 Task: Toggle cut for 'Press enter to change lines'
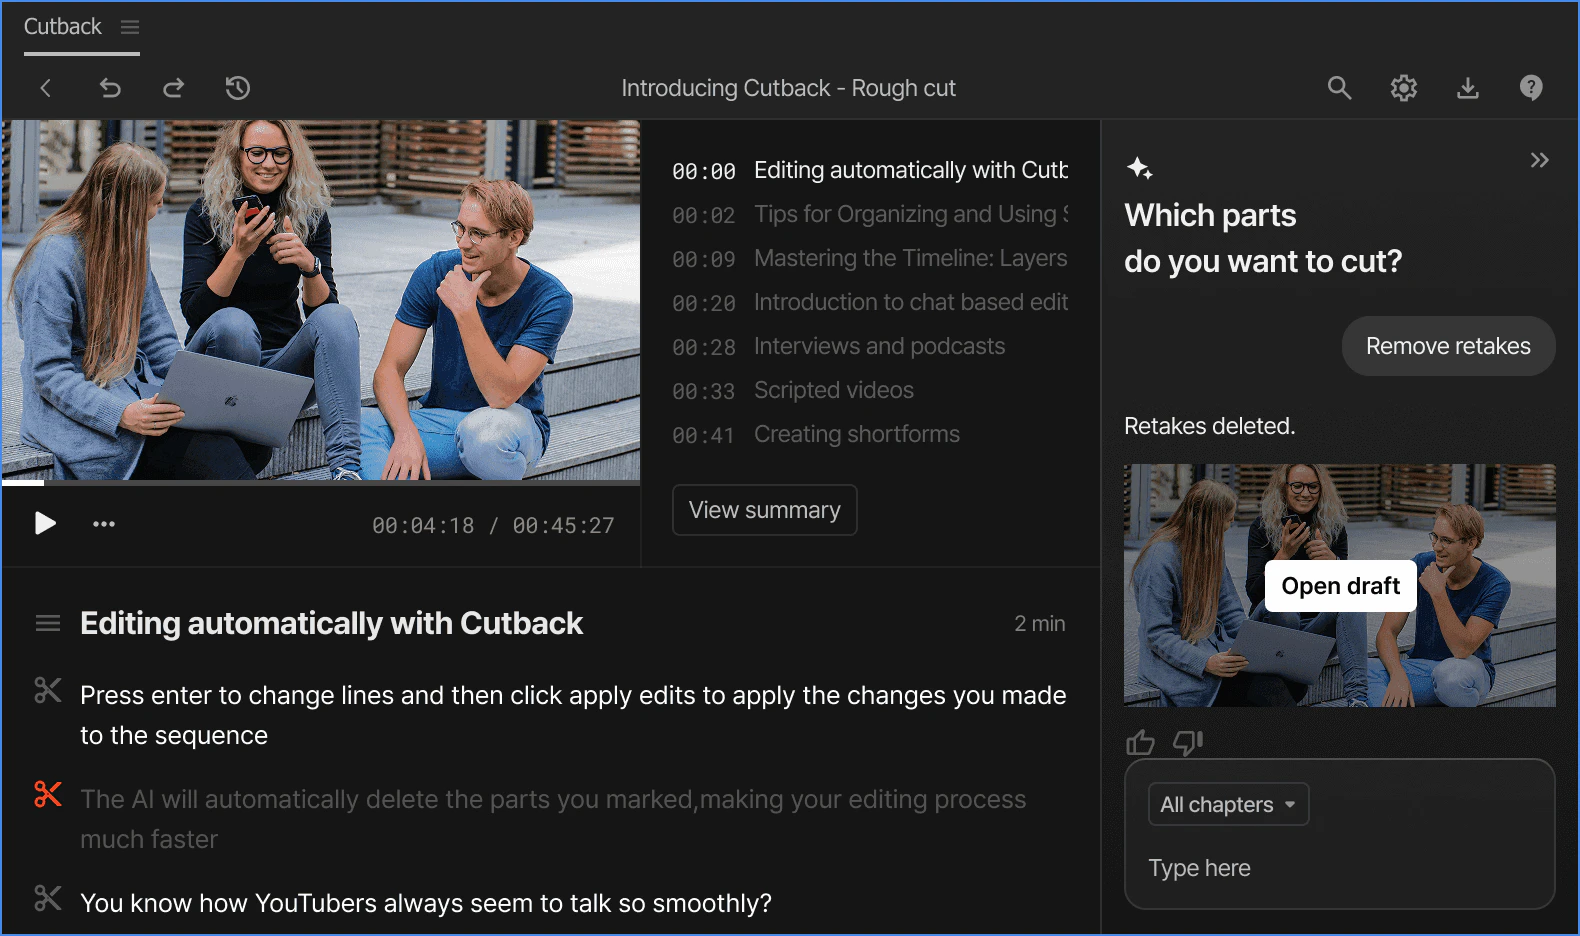[48, 691]
